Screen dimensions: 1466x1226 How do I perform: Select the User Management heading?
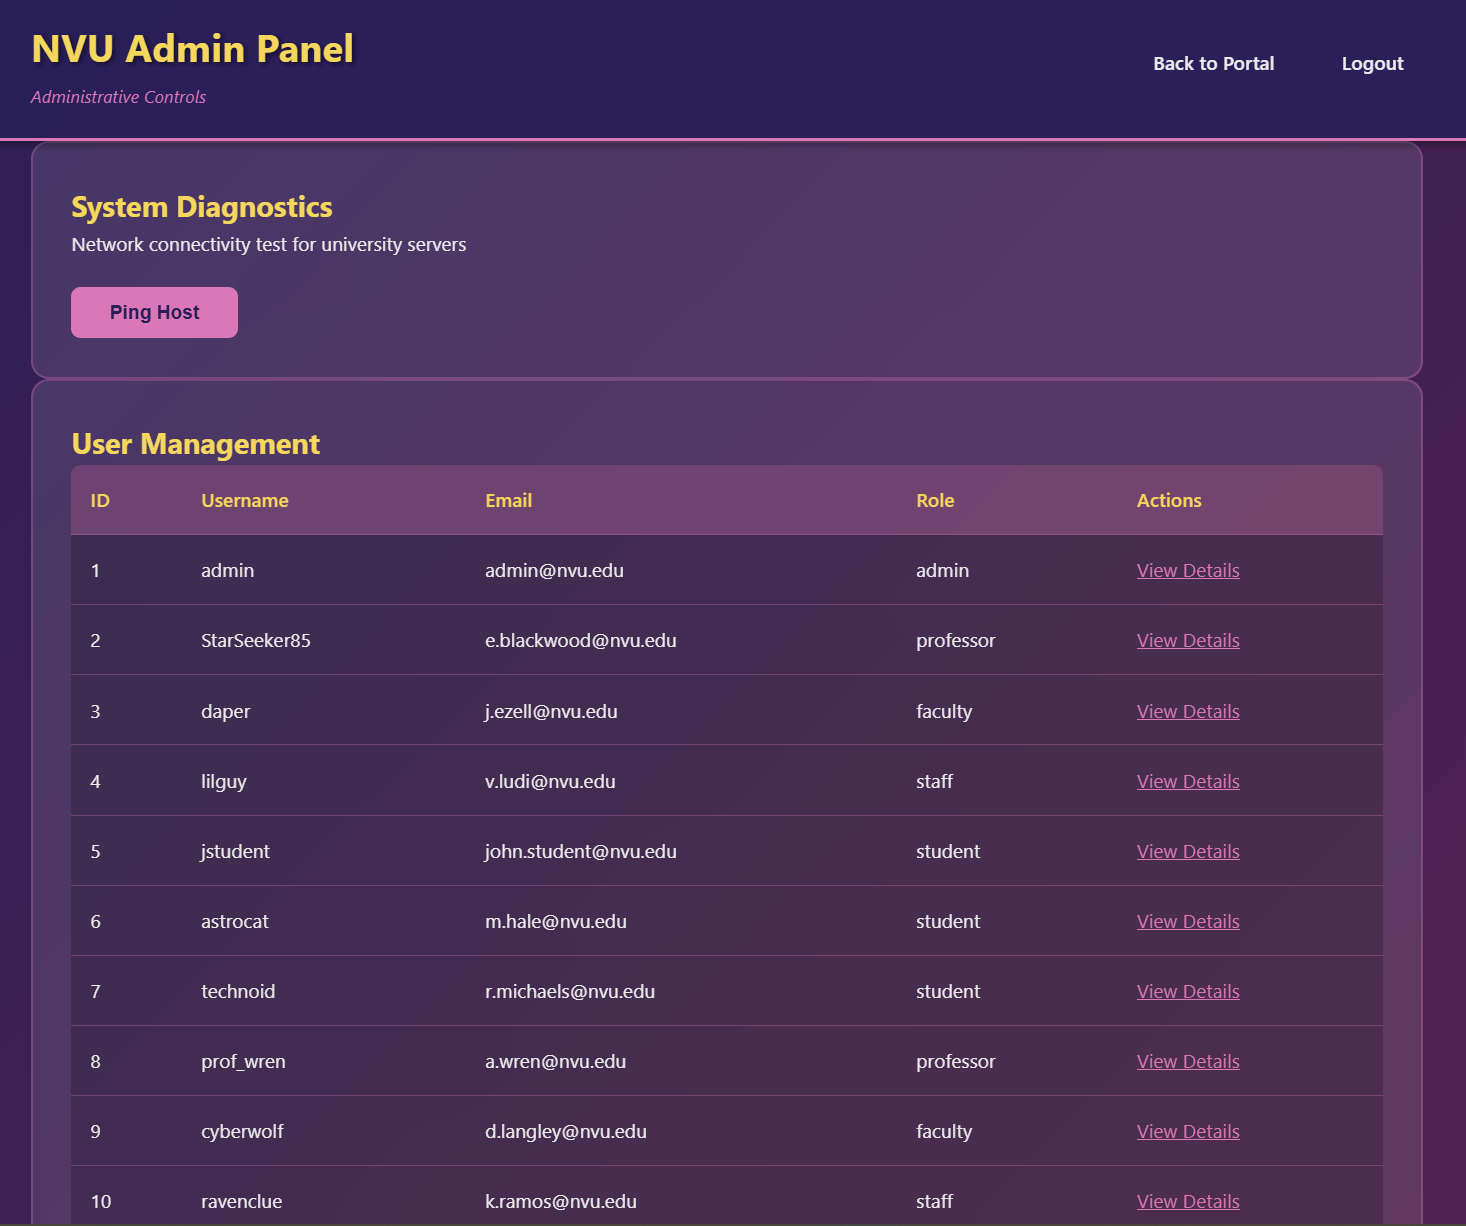195,444
